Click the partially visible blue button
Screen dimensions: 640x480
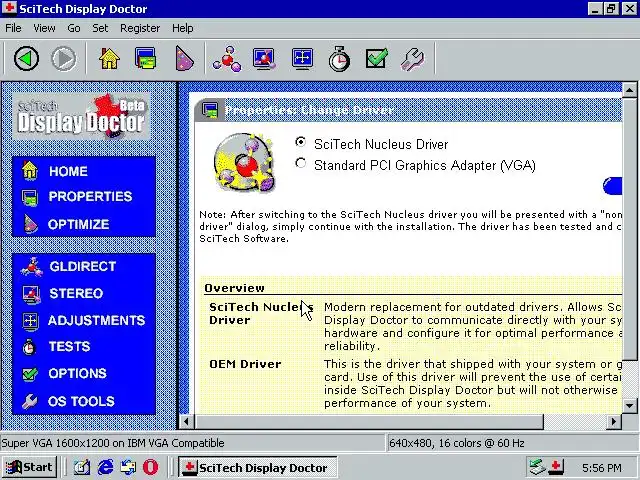pos(613,186)
